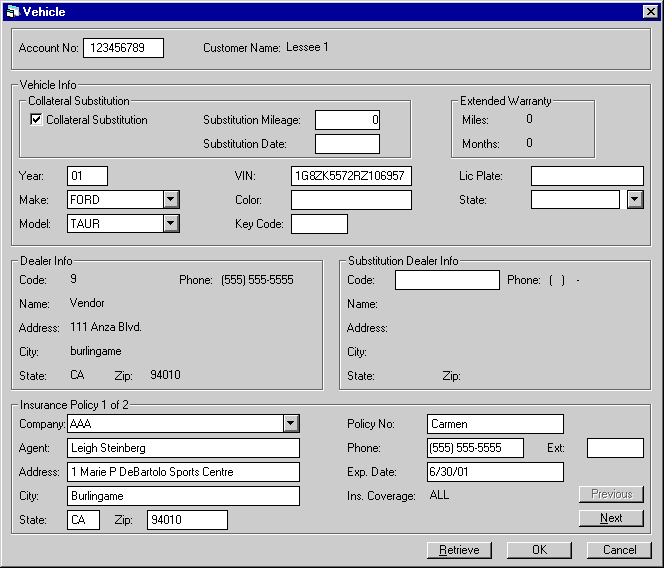The height and width of the screenshot is (568, 664).
Task: Click the Substitution Date field
Action: click(347, 144)
